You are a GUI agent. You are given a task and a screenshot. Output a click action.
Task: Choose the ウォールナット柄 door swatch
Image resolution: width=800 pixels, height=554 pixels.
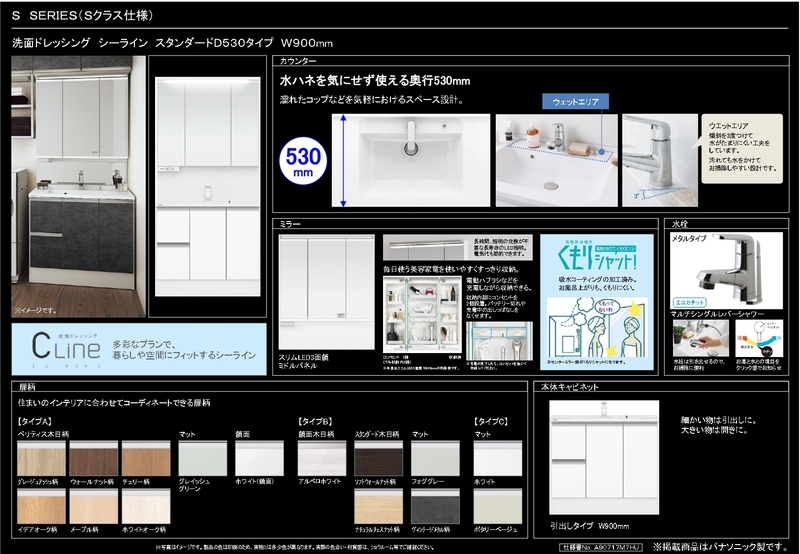[x=94, y=459]
